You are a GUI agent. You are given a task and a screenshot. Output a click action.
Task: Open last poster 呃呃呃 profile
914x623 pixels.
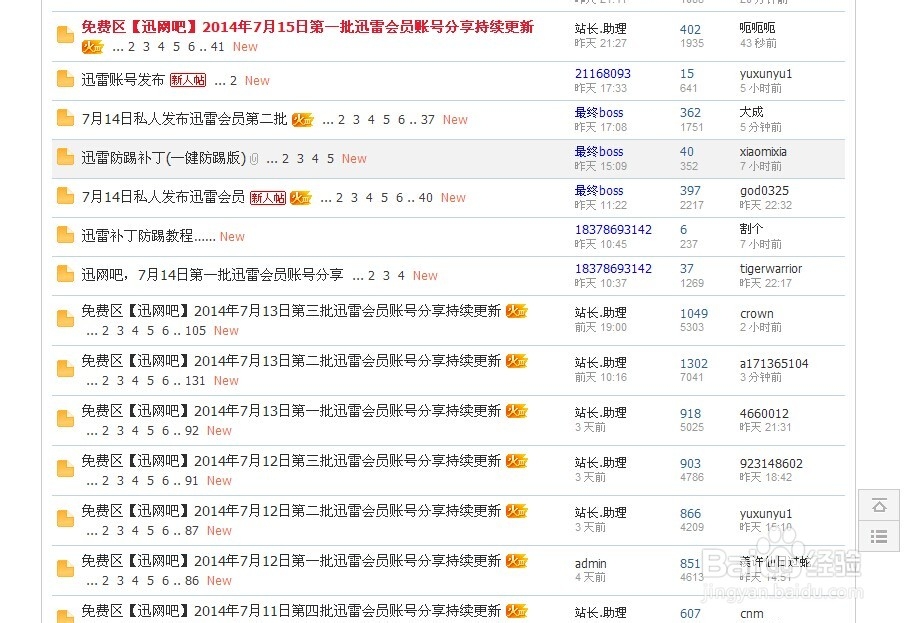pyautogui.click(x=757, y=28)
